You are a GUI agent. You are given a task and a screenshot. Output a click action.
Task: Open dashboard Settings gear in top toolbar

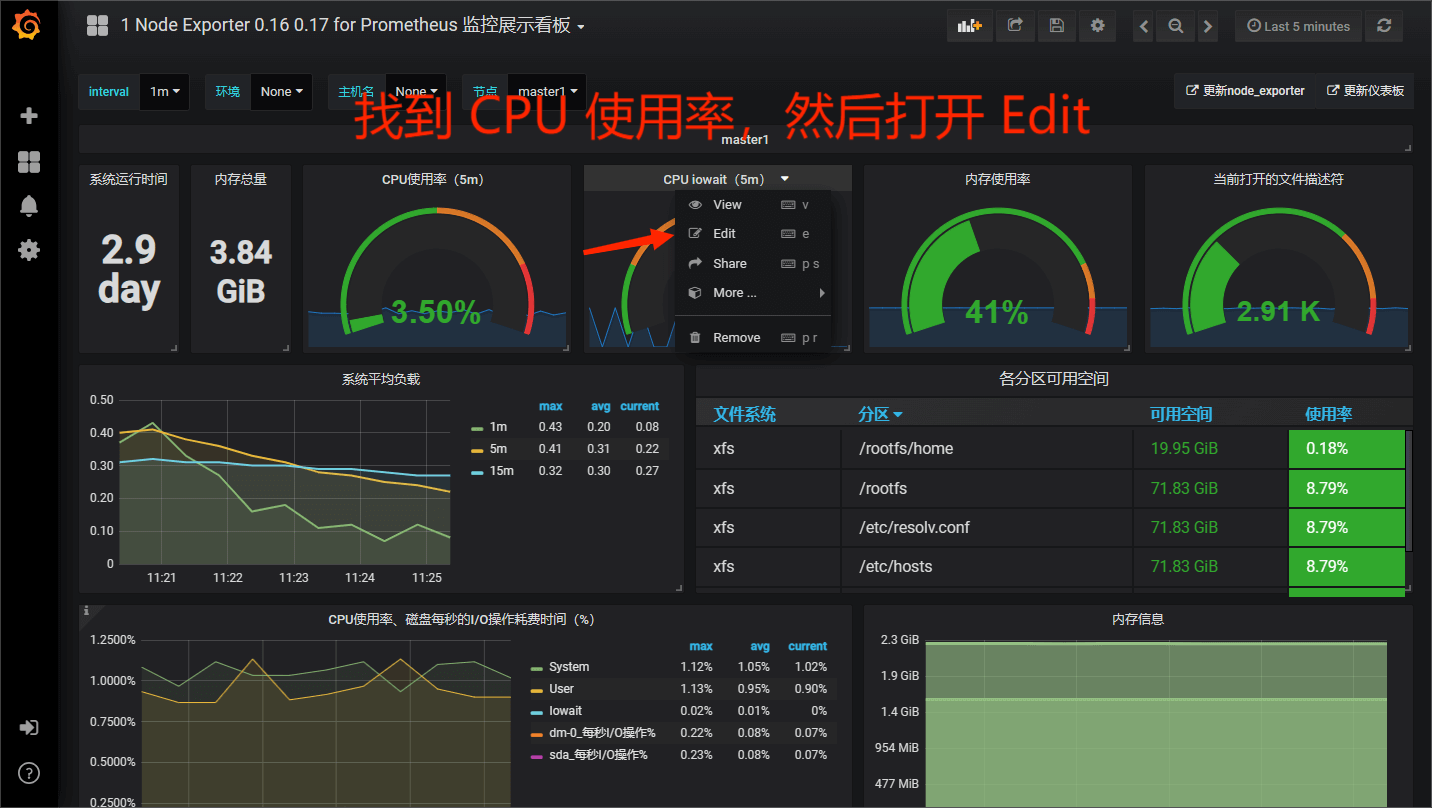click(x=1097, y=26)
